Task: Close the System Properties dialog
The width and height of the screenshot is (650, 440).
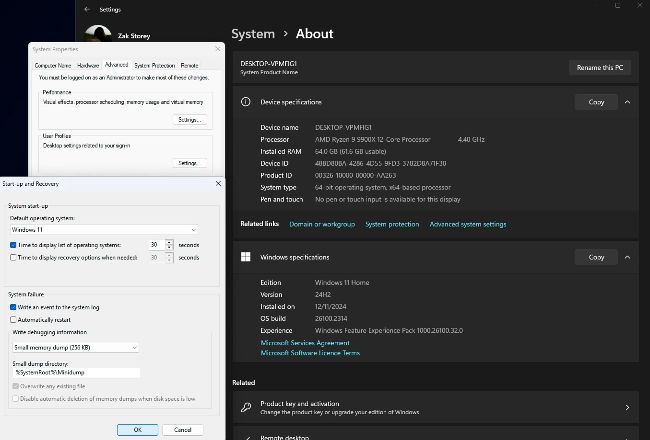Action: tap(218, 49)
